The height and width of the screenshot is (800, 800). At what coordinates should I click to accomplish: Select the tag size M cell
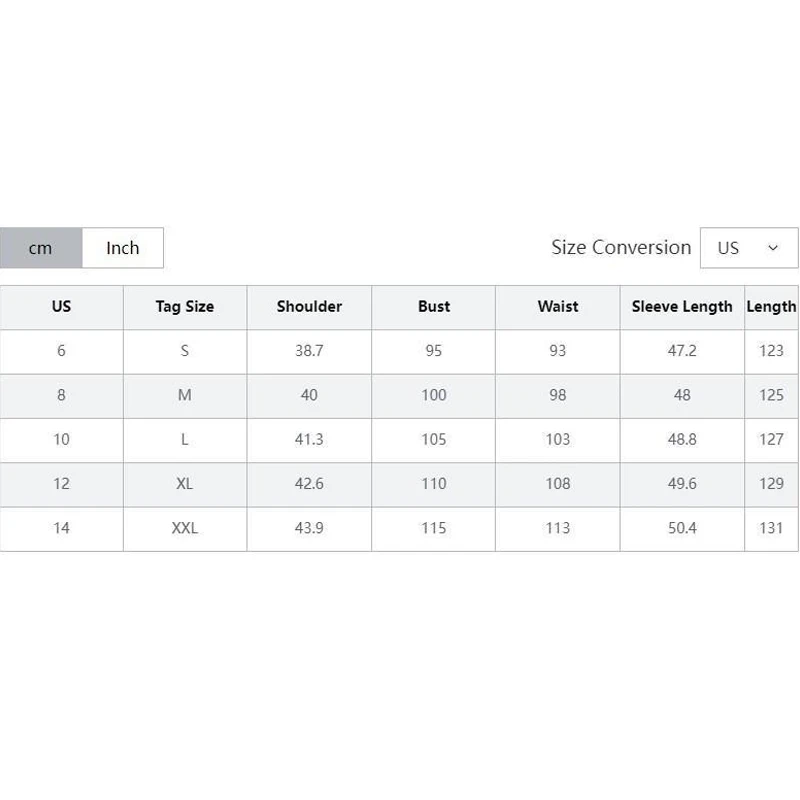click(x=185, y=395)
